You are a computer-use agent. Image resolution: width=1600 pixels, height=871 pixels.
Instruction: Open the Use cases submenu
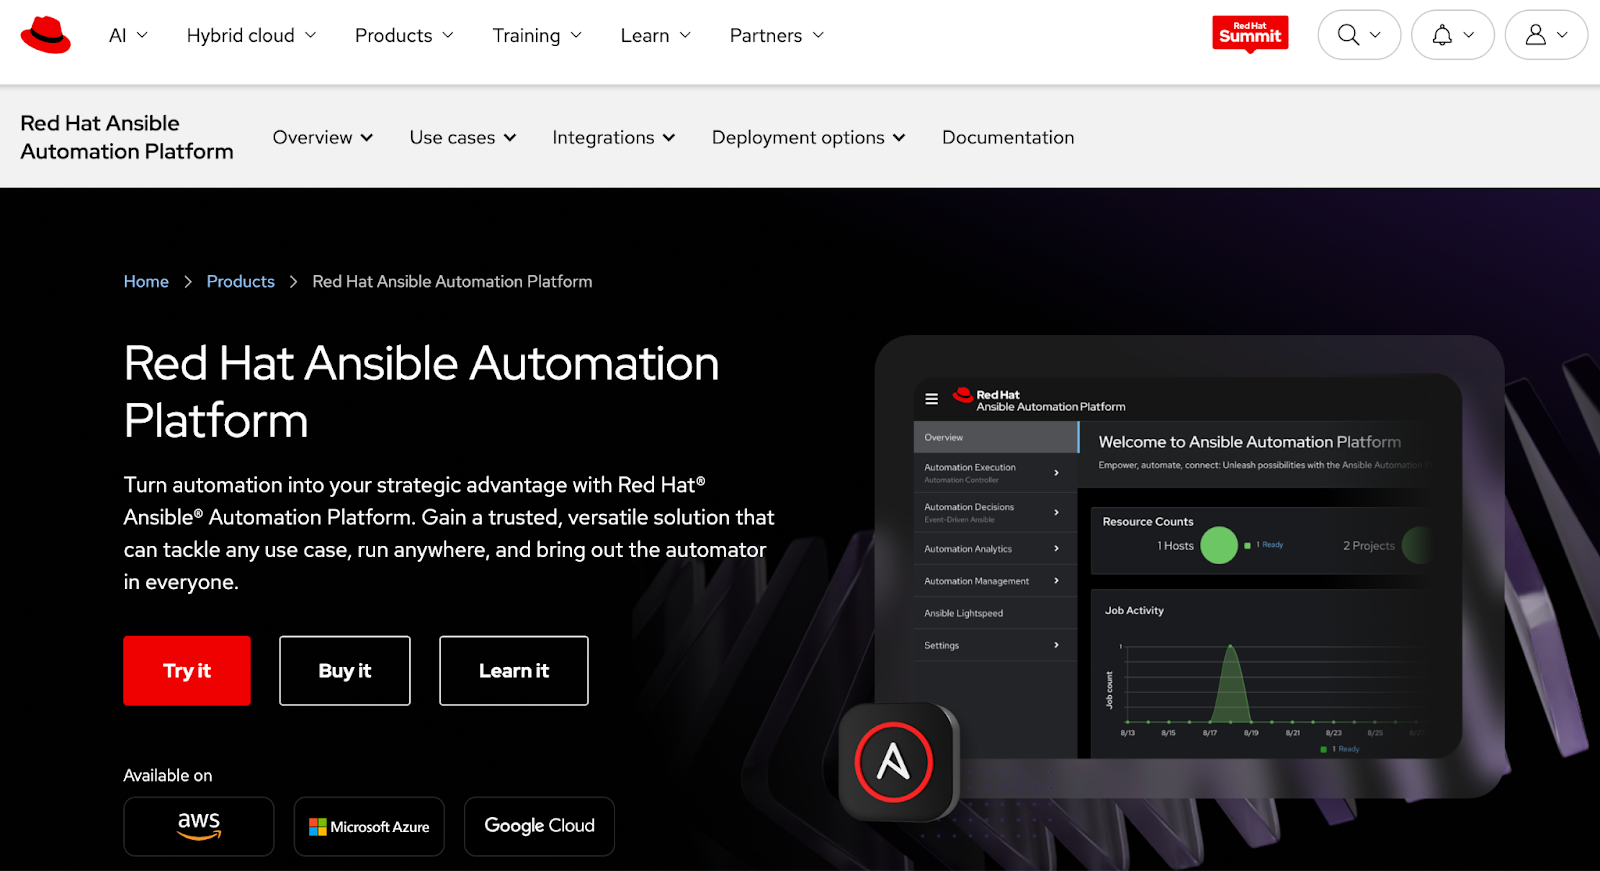tap(463, 137)
